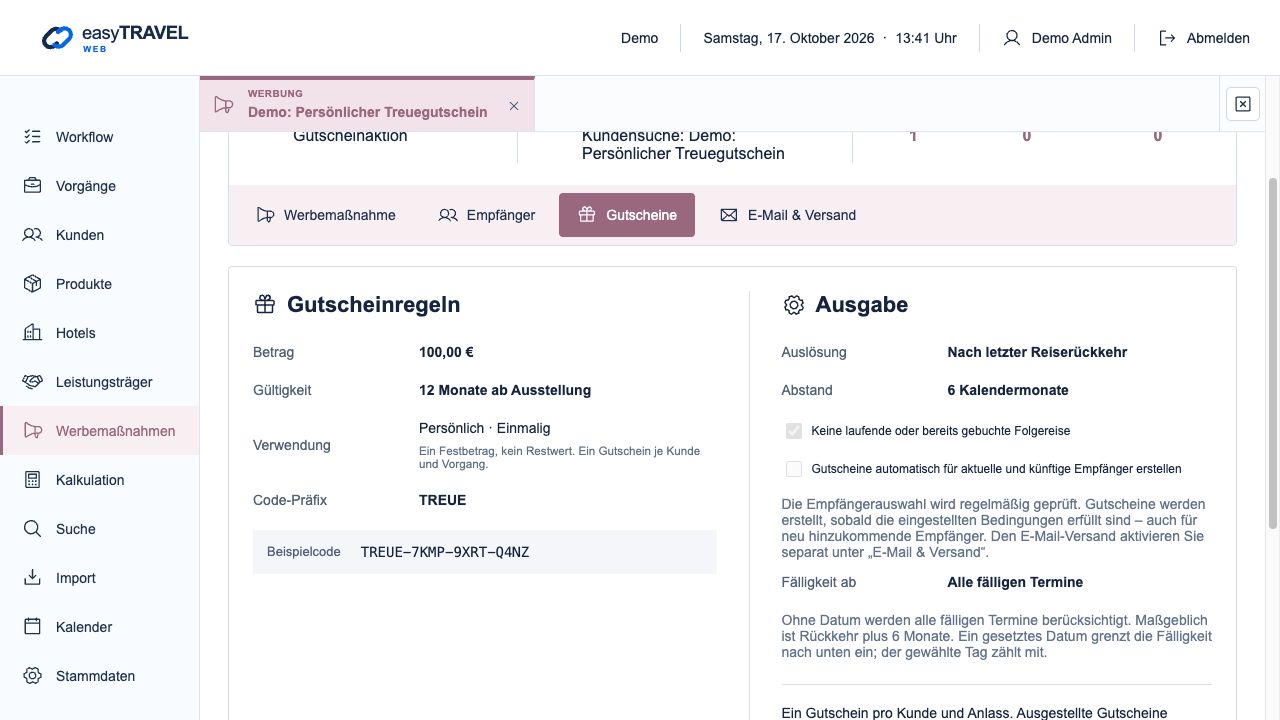Click the Betrag value 100,00 €
Screen dimensions: 1280x720
click(446, 352)
